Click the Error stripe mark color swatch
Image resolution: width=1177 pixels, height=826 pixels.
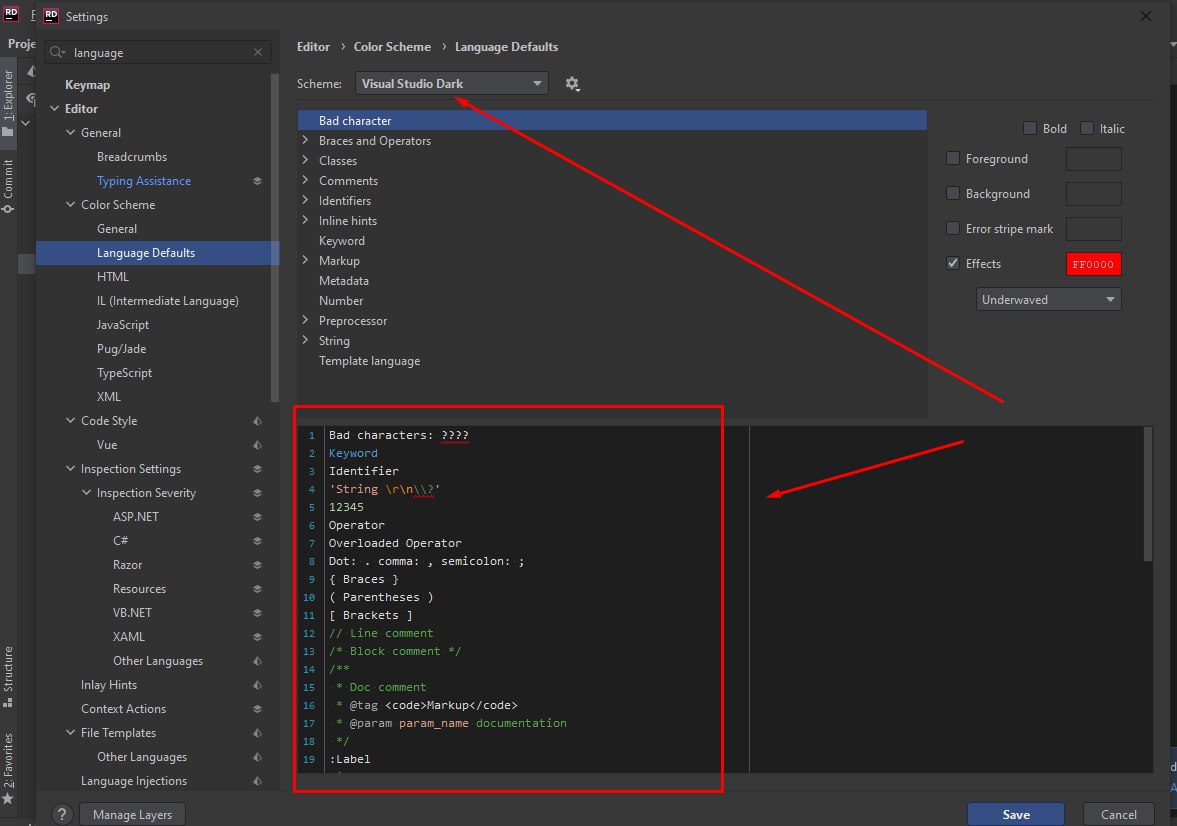[x=1093, y=229]
